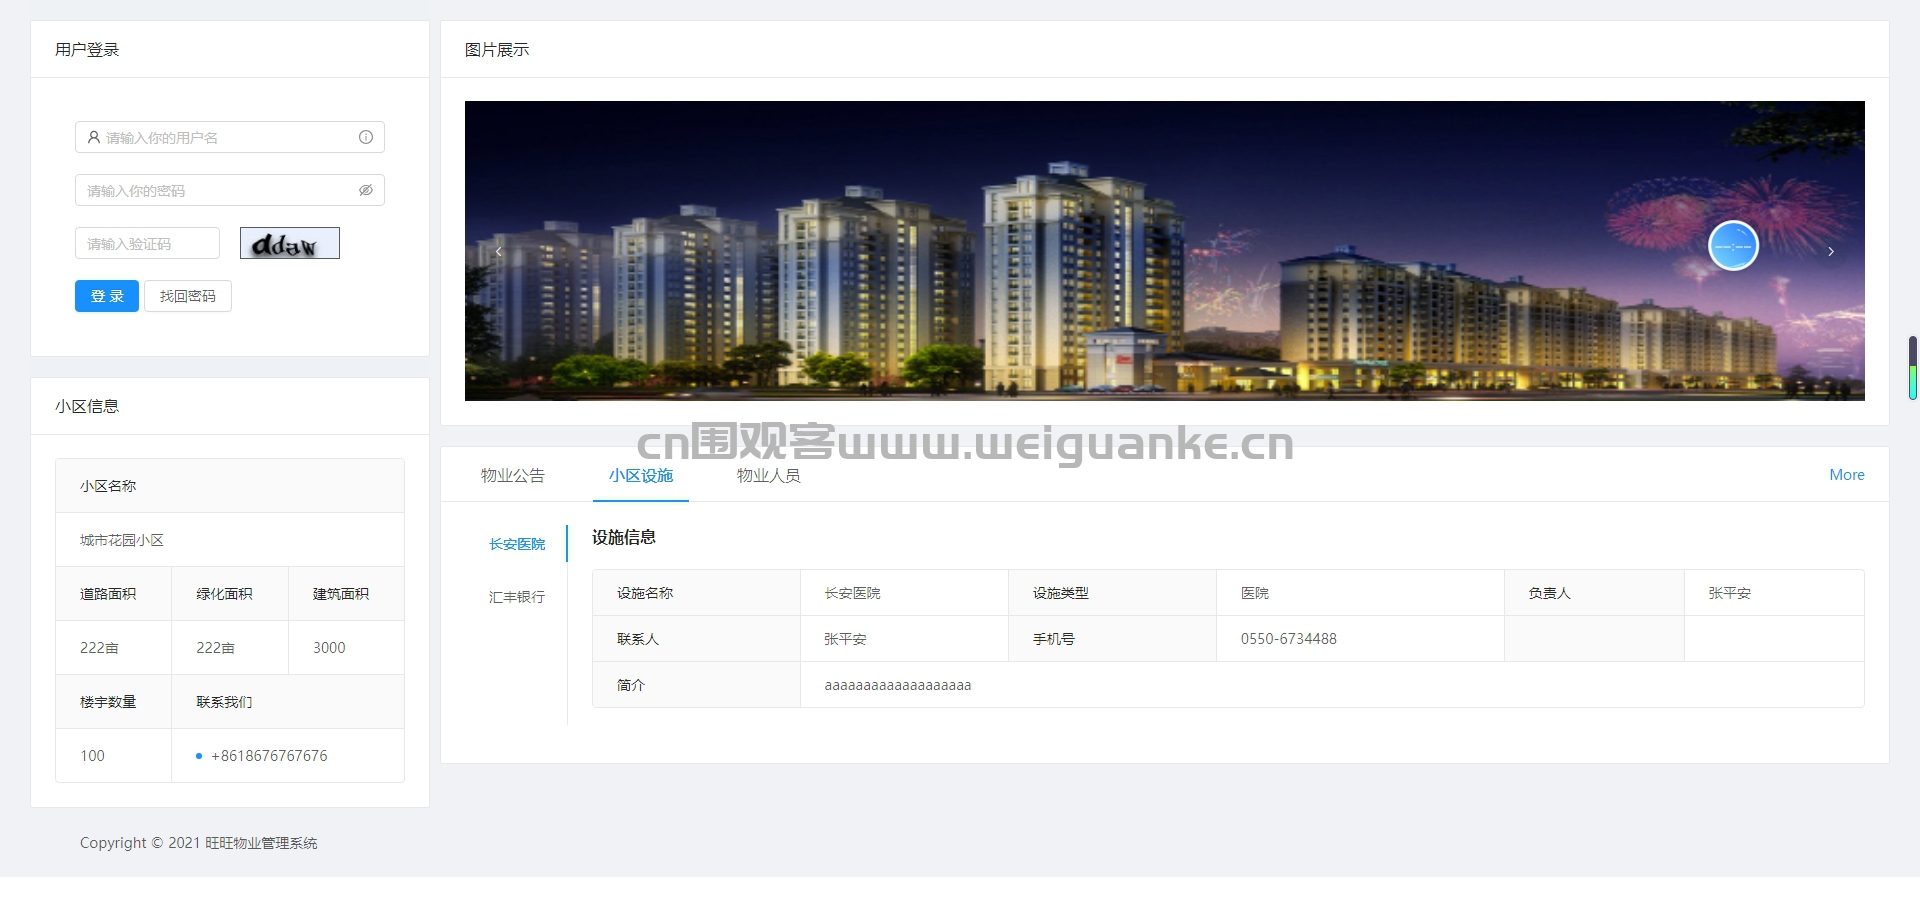Click the 手机号 label cell
Image resolution: width=1920 pixels, height=919 pixels.
1113,639
